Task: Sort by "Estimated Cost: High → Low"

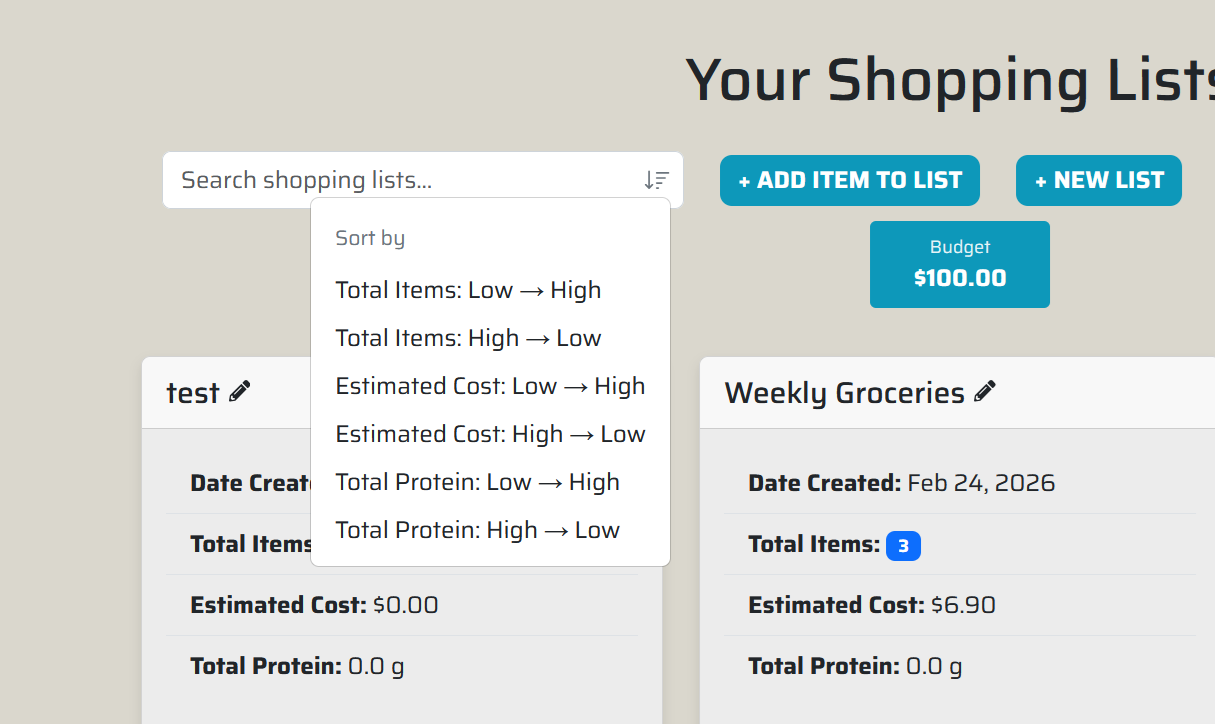Action: pos(490,434)
